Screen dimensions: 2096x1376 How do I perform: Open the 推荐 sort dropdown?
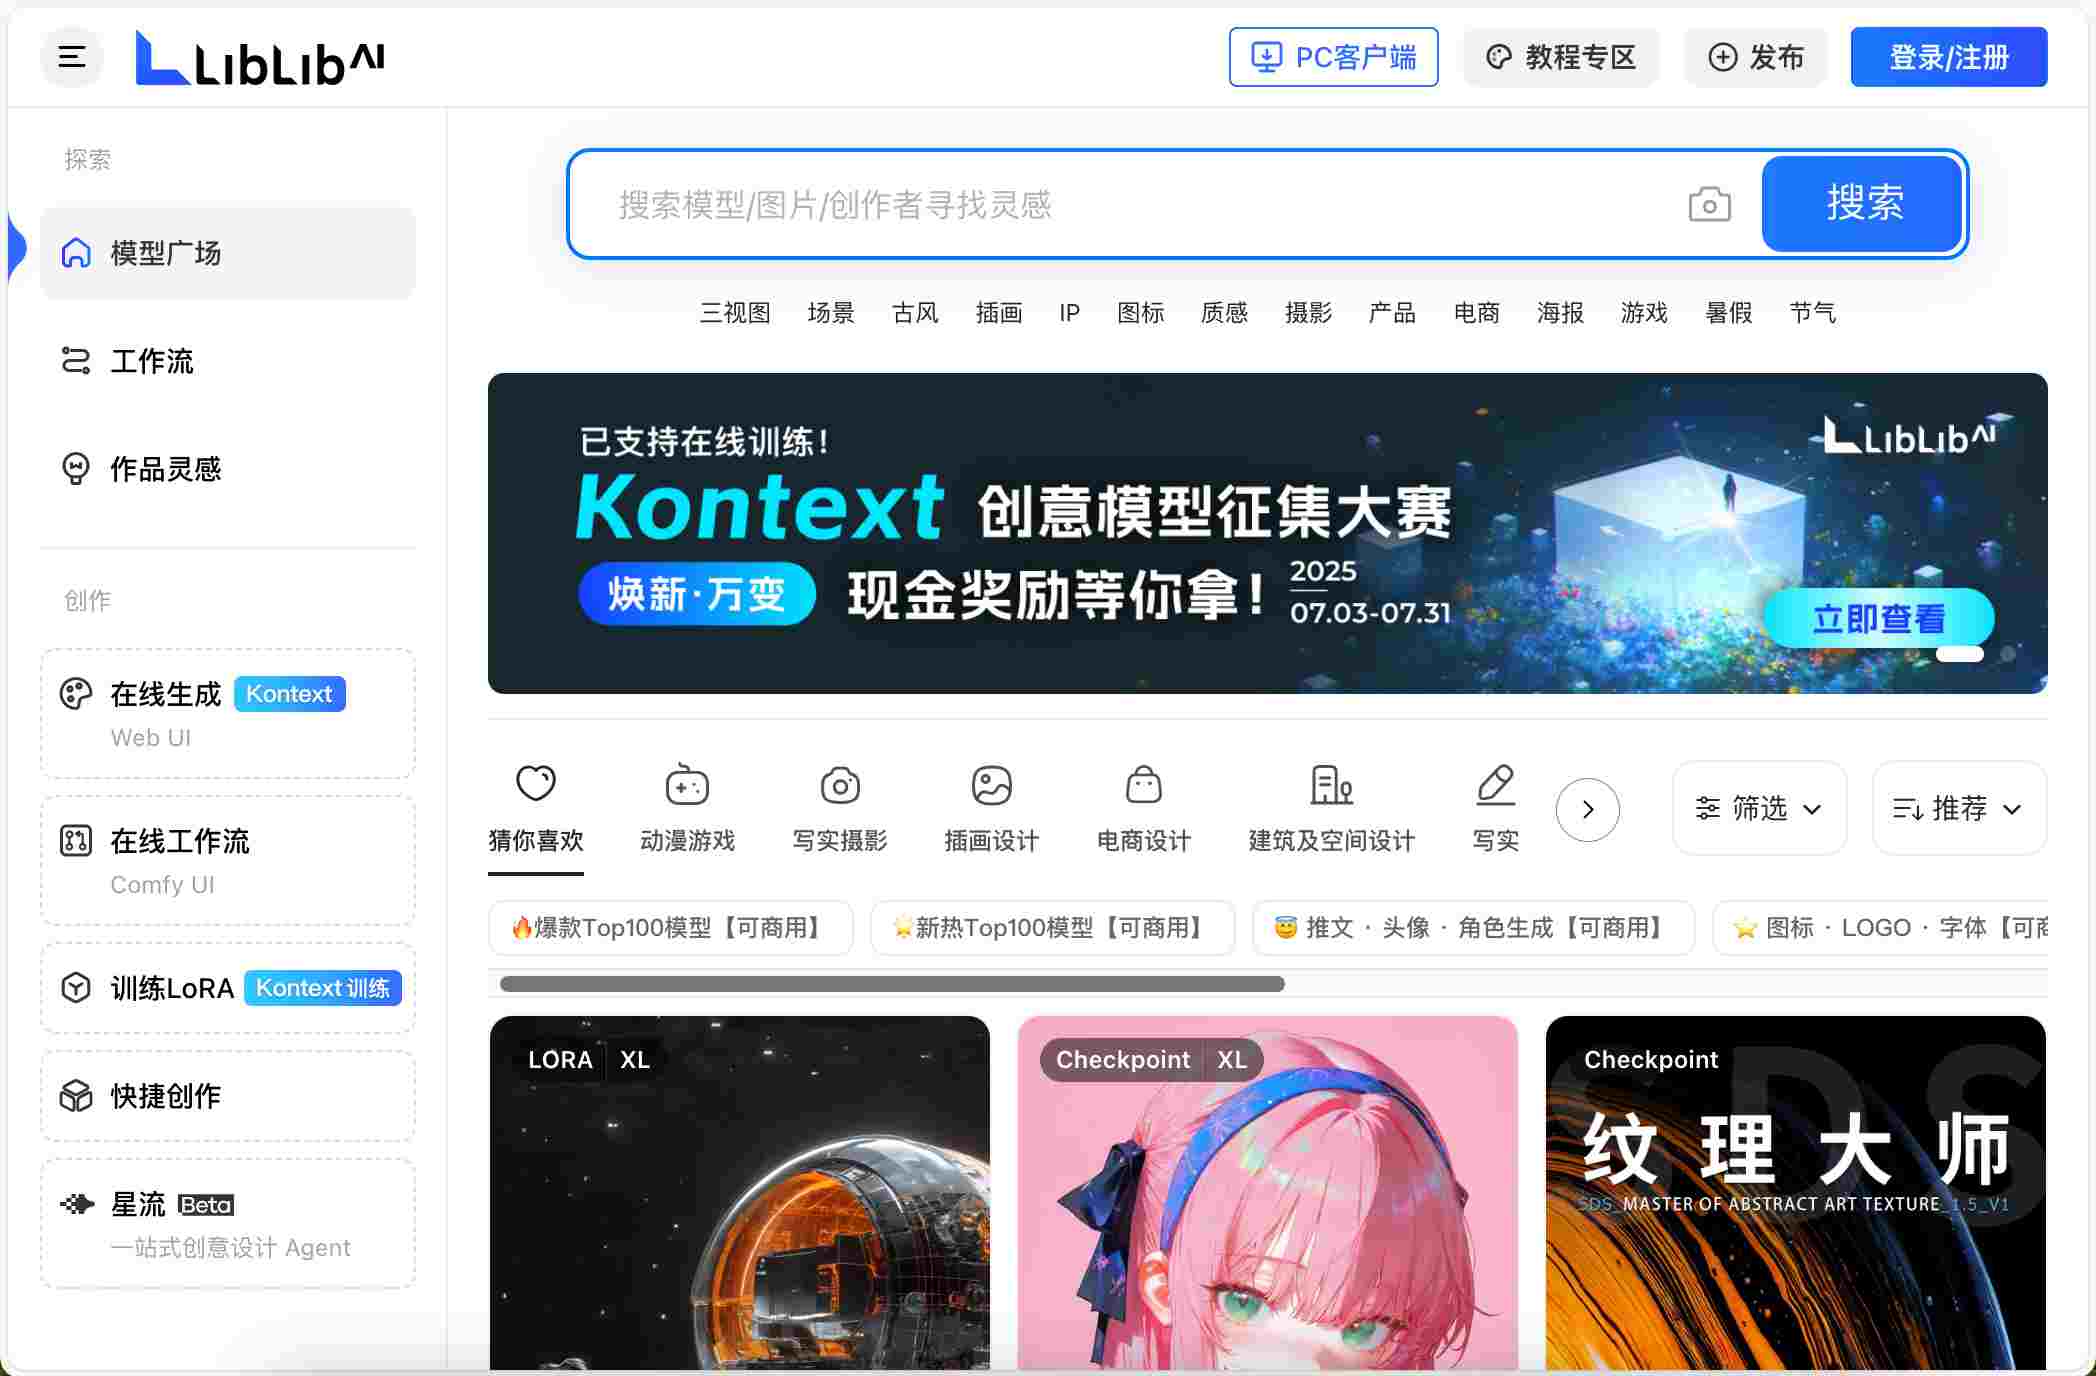(x=1957, y=808)
